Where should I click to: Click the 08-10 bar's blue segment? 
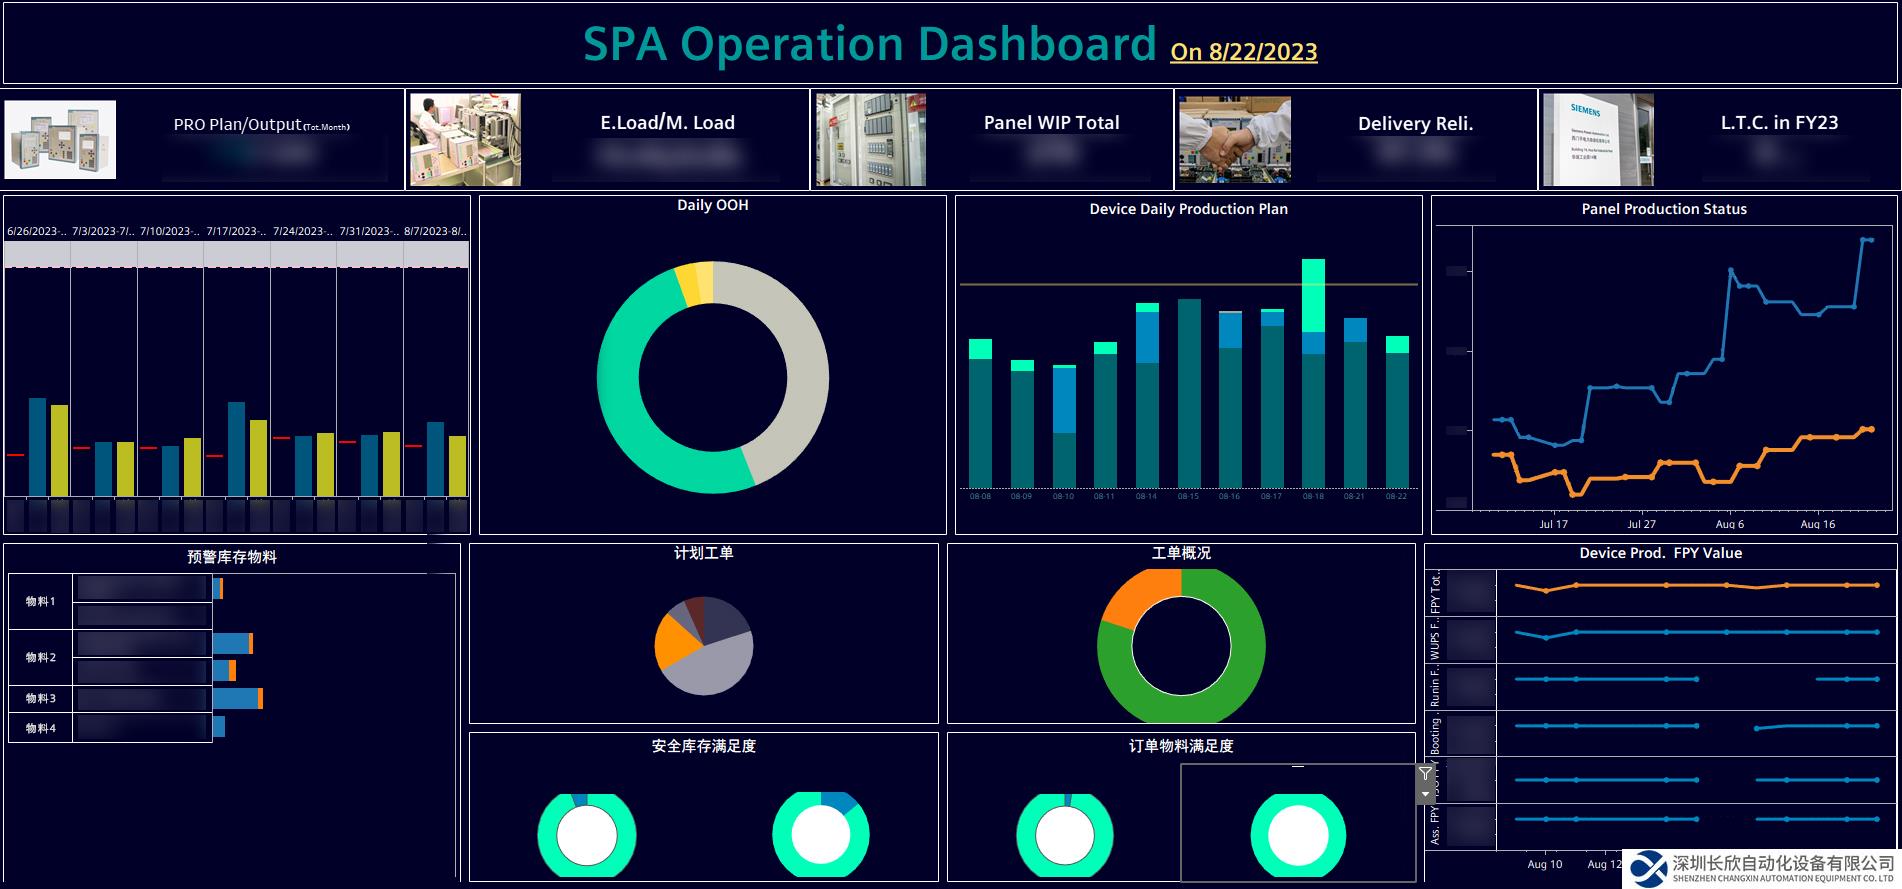[x=1064, y=400]
